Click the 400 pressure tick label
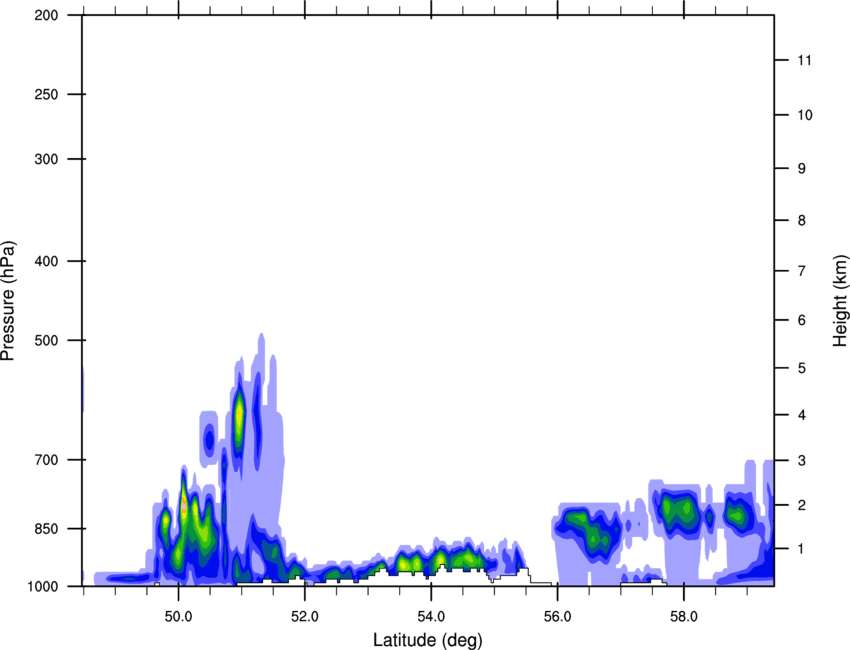The image size is (850, 650). point(45,262)
